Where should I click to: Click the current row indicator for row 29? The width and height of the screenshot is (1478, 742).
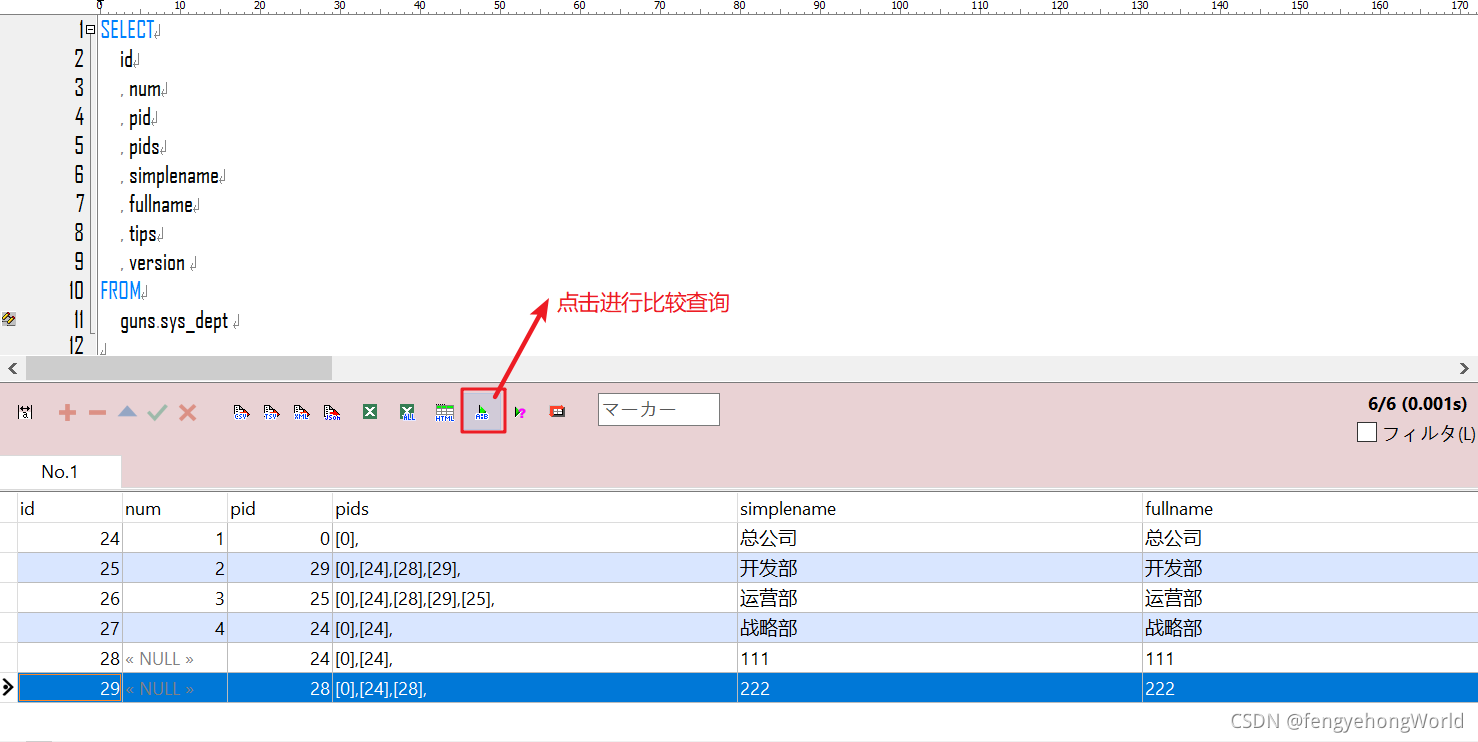pos(8,688)
